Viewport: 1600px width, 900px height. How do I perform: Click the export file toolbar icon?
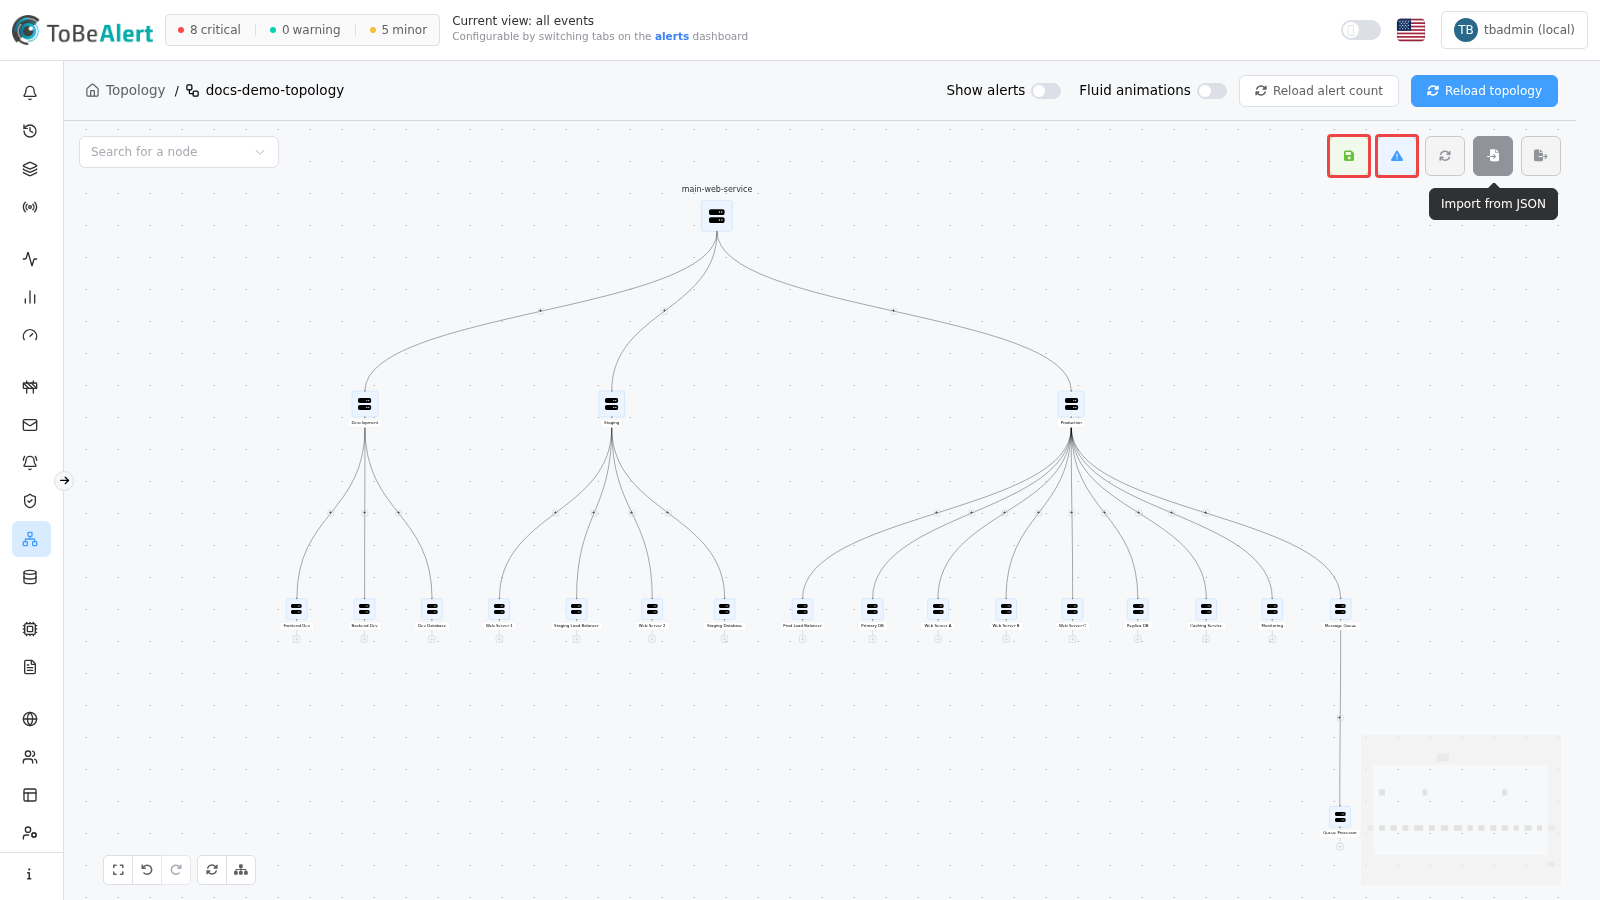[1541, 156]
